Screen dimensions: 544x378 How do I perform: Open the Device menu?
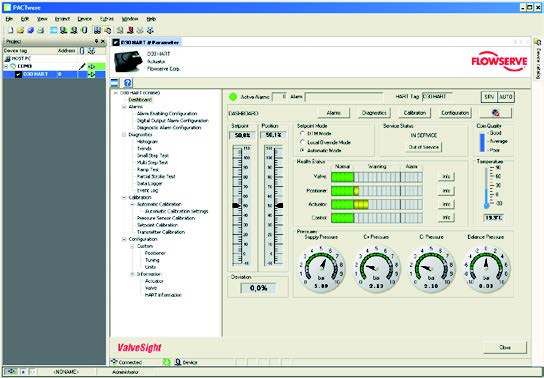click(85, 19)
